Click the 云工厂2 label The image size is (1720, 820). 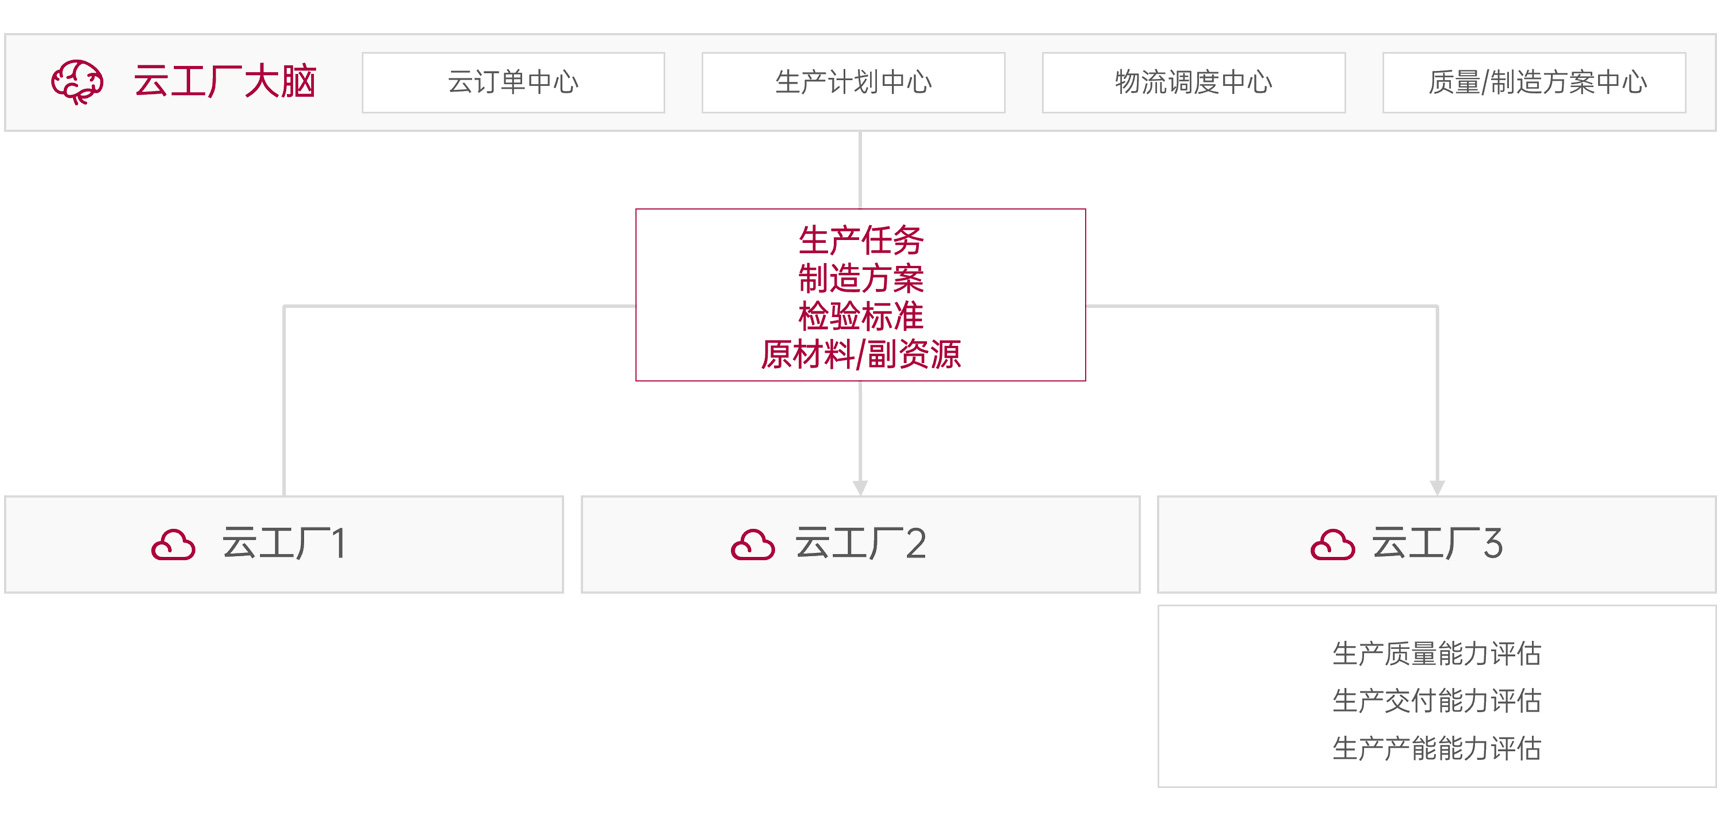pyautogui.click(x=860, y=544)
